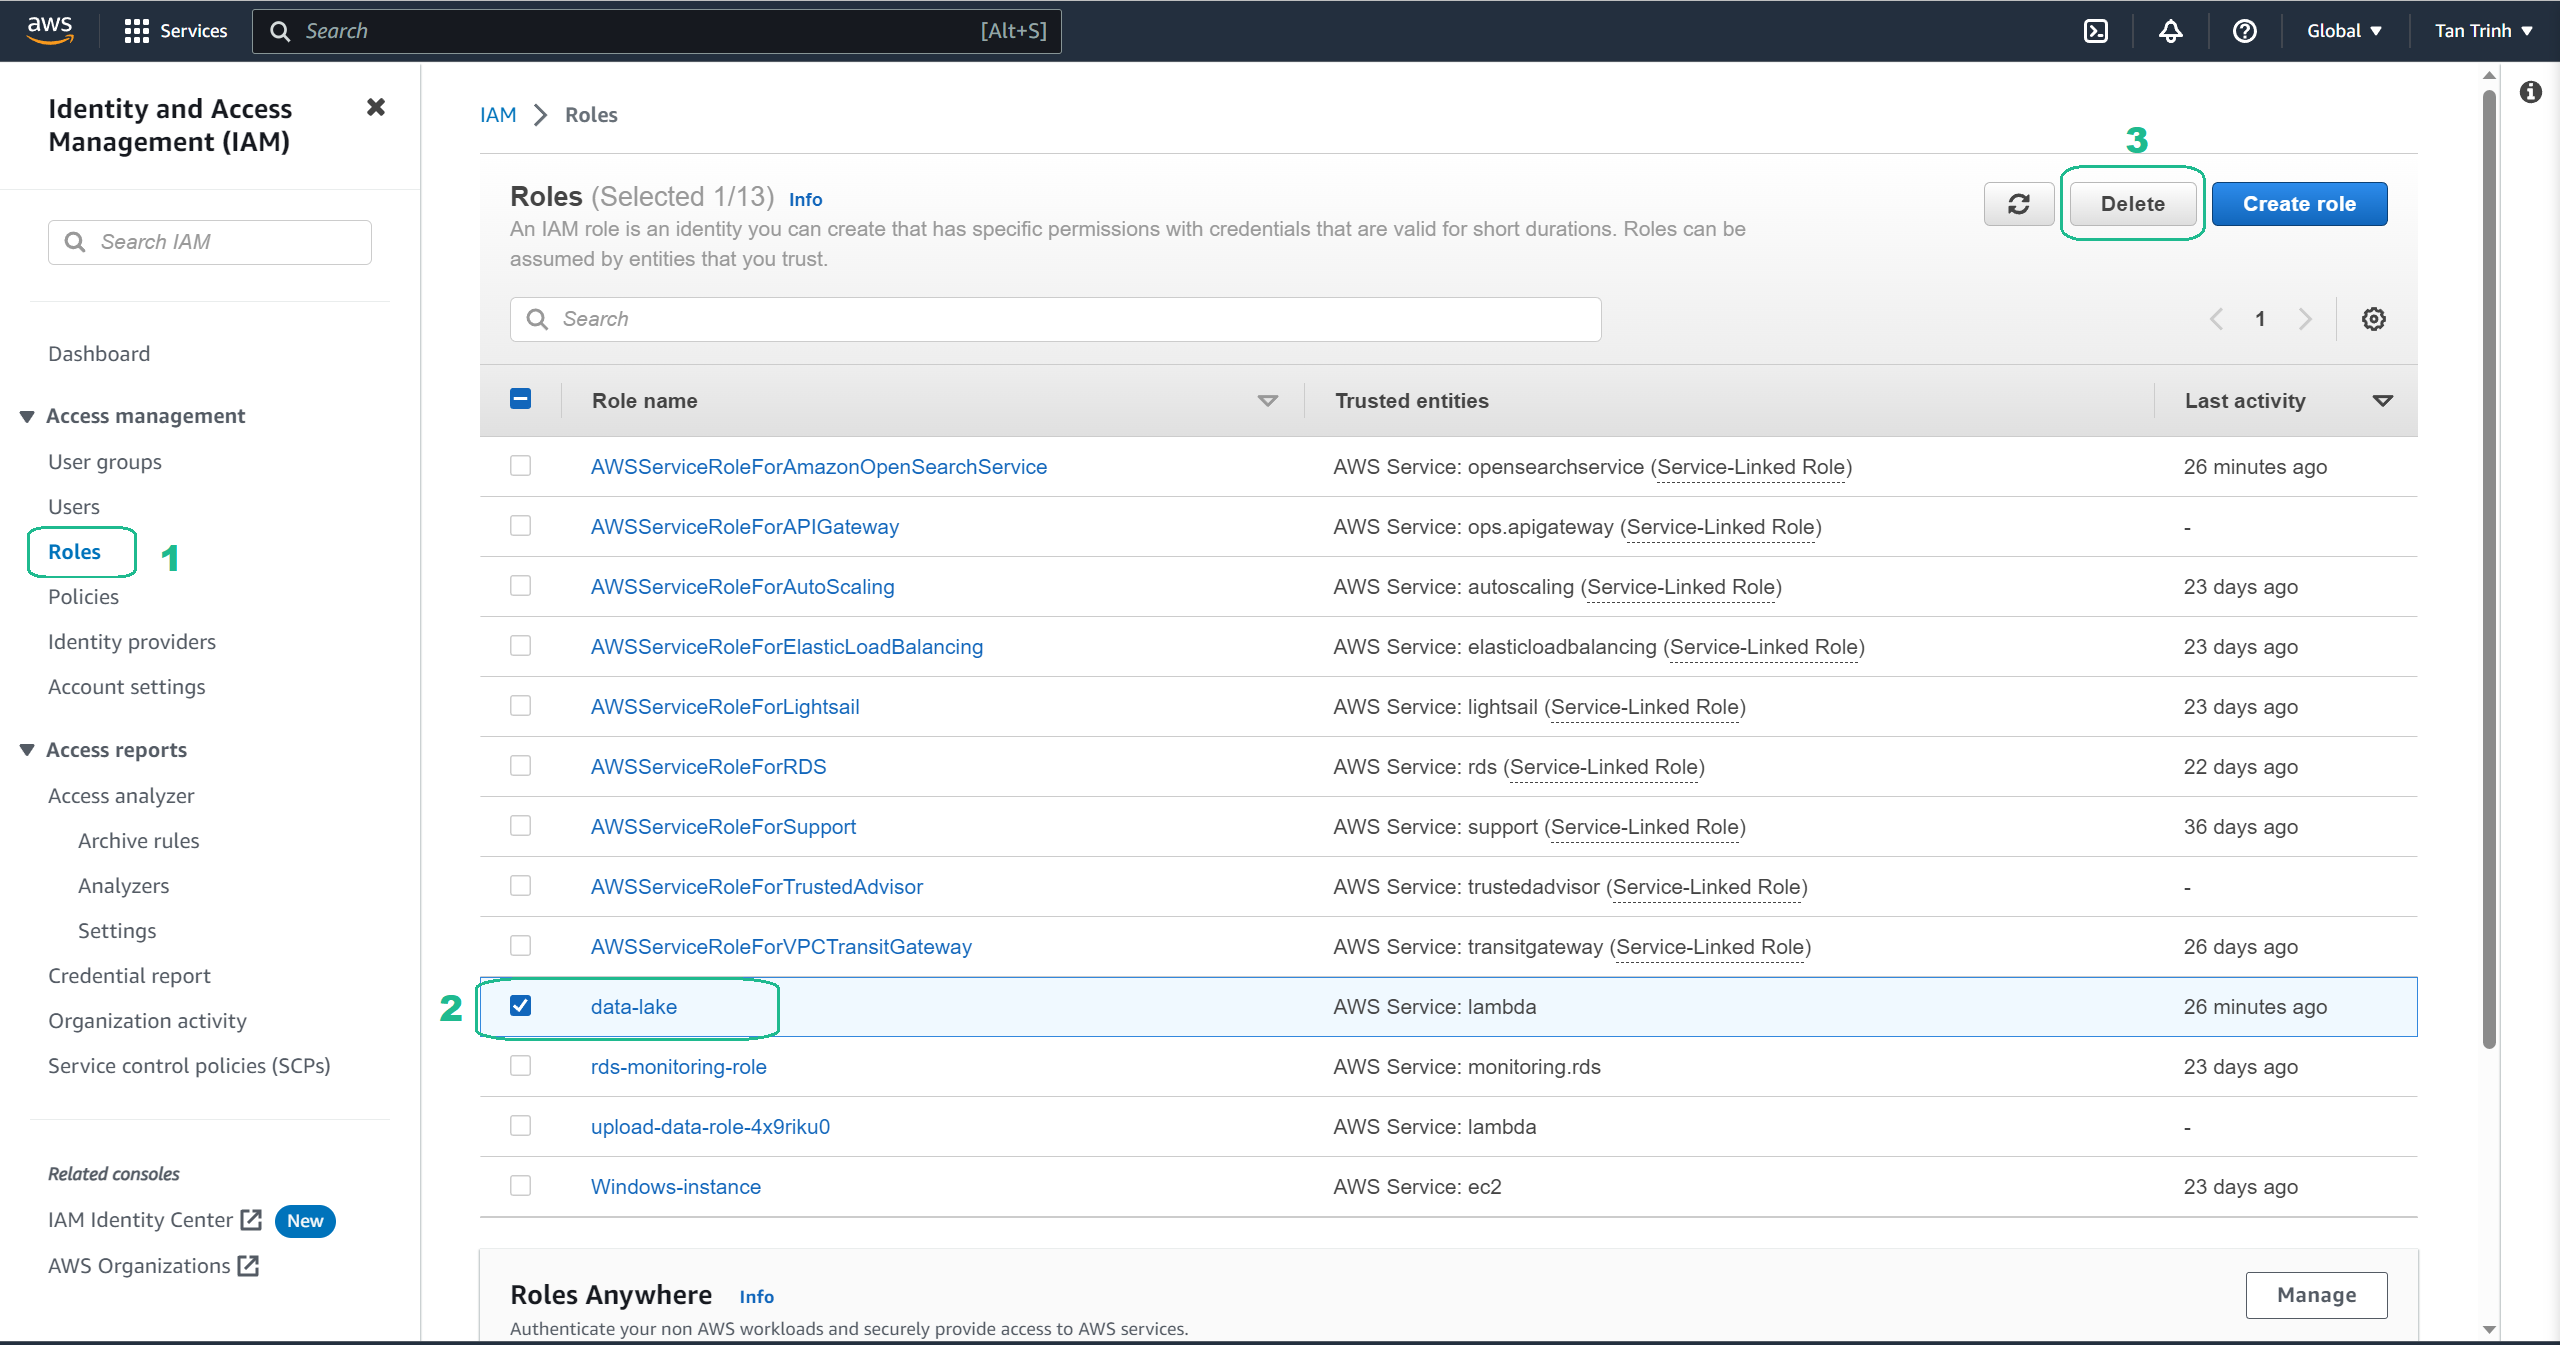Open IAM Identity Center external link icon

251,1220
